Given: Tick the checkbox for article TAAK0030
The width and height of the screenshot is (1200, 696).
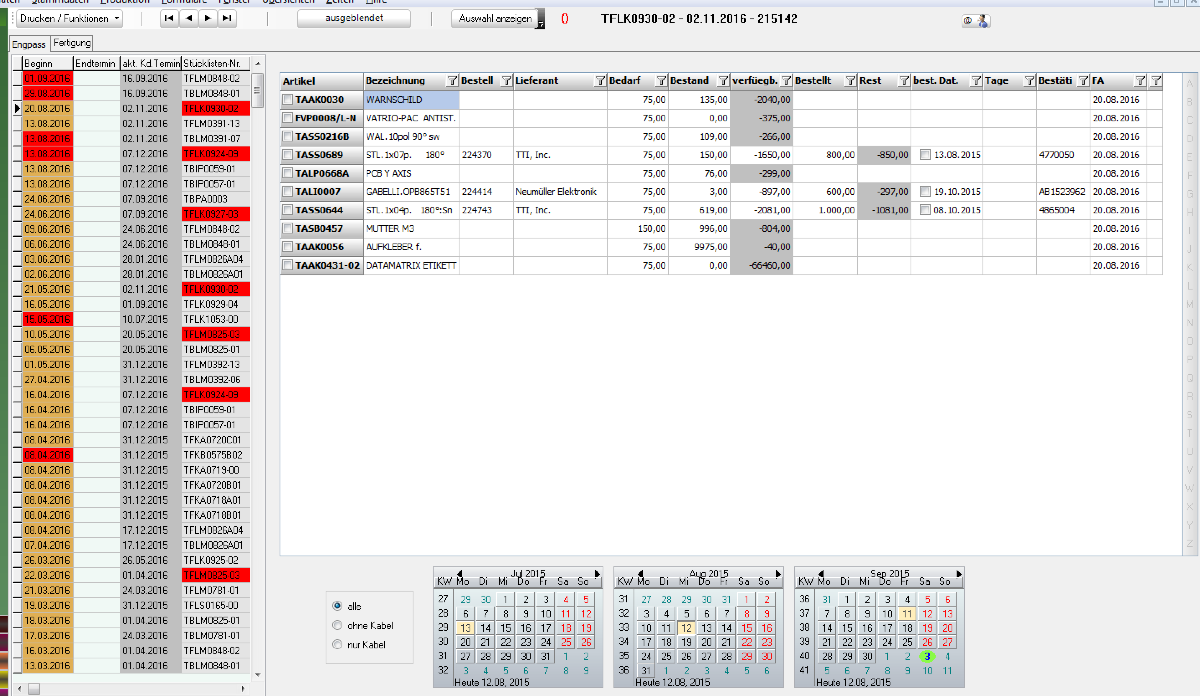Looking at the screenshot, I should click(288, 100).
